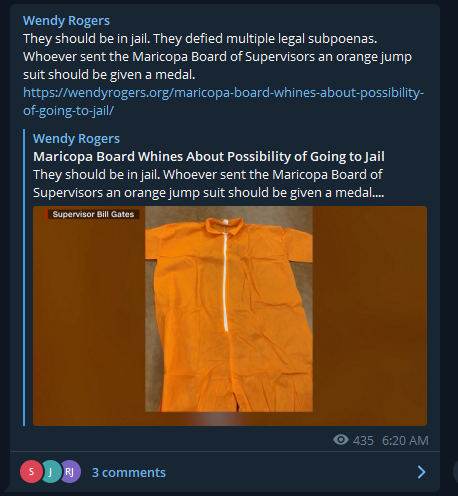Open the Wendy Rogers link preview site name
458x496 pixels.
[76, 139]
